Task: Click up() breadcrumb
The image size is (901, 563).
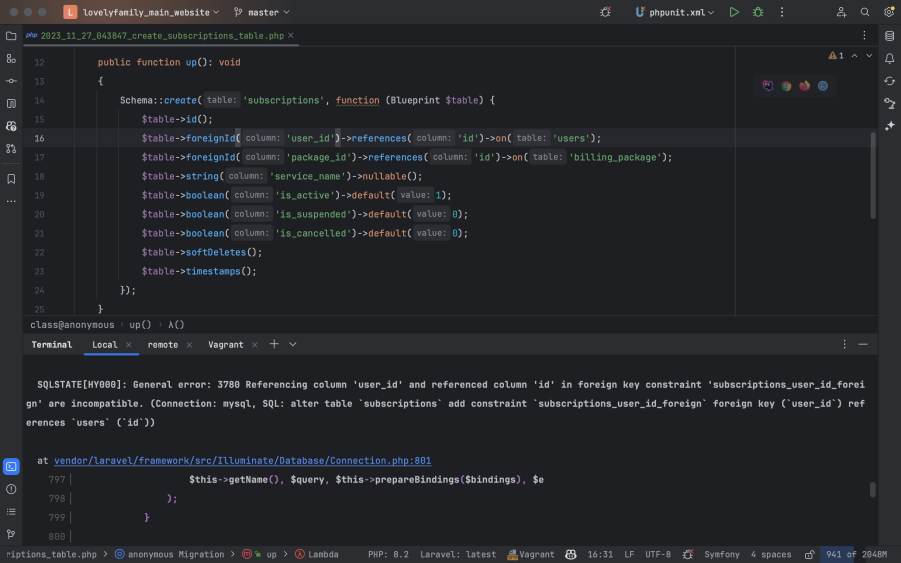Action: 140,325
